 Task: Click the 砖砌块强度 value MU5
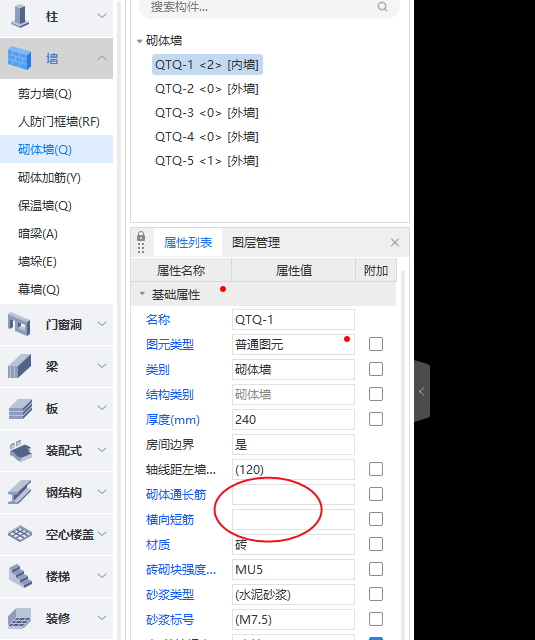tap(293, 569)
